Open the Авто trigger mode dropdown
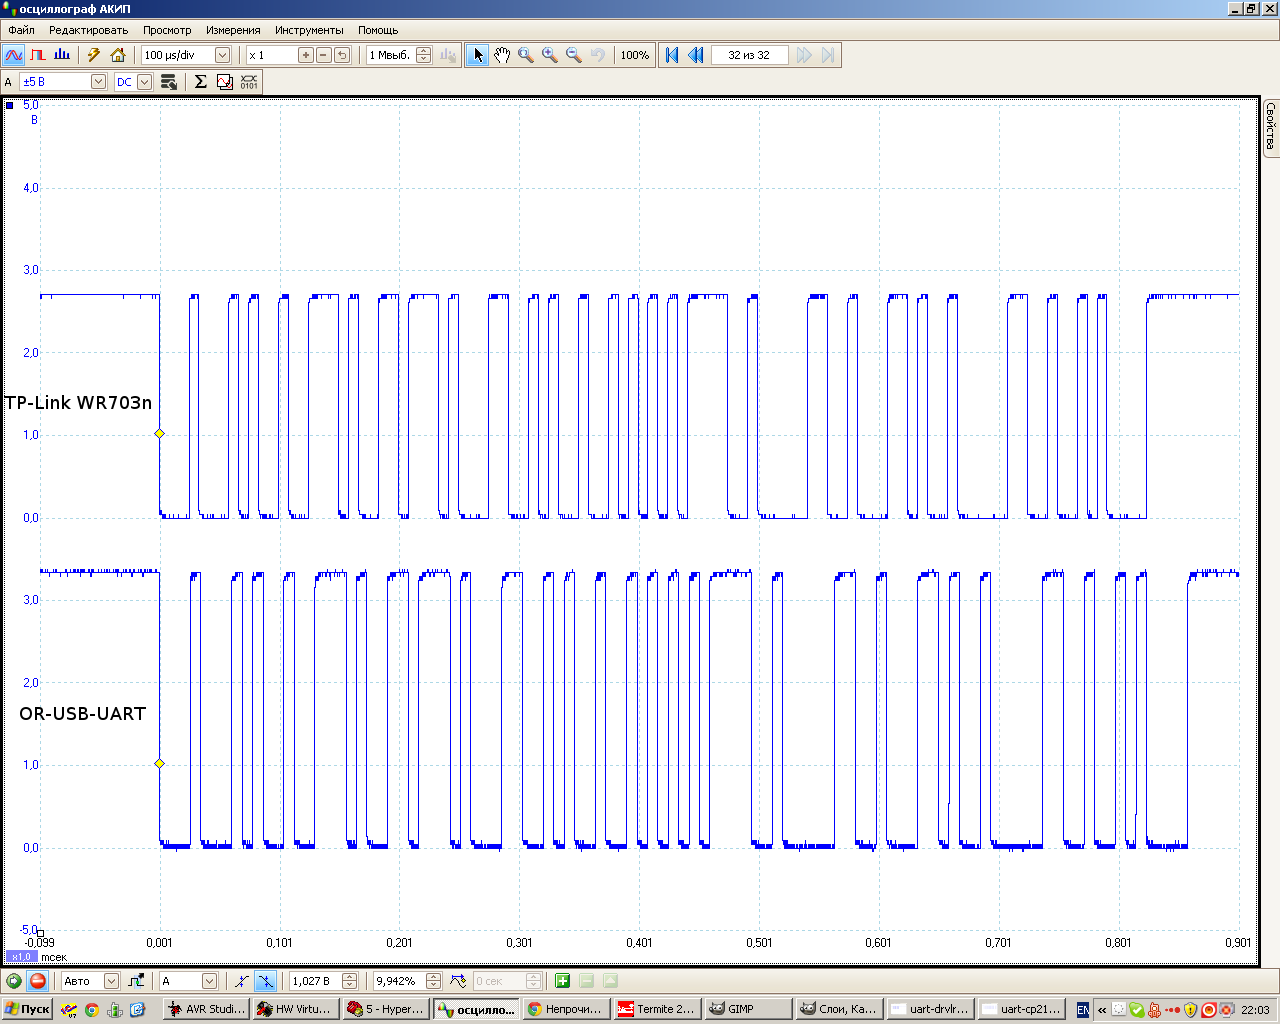The height and width of the screenshot is (1024, 1280). 111,981
